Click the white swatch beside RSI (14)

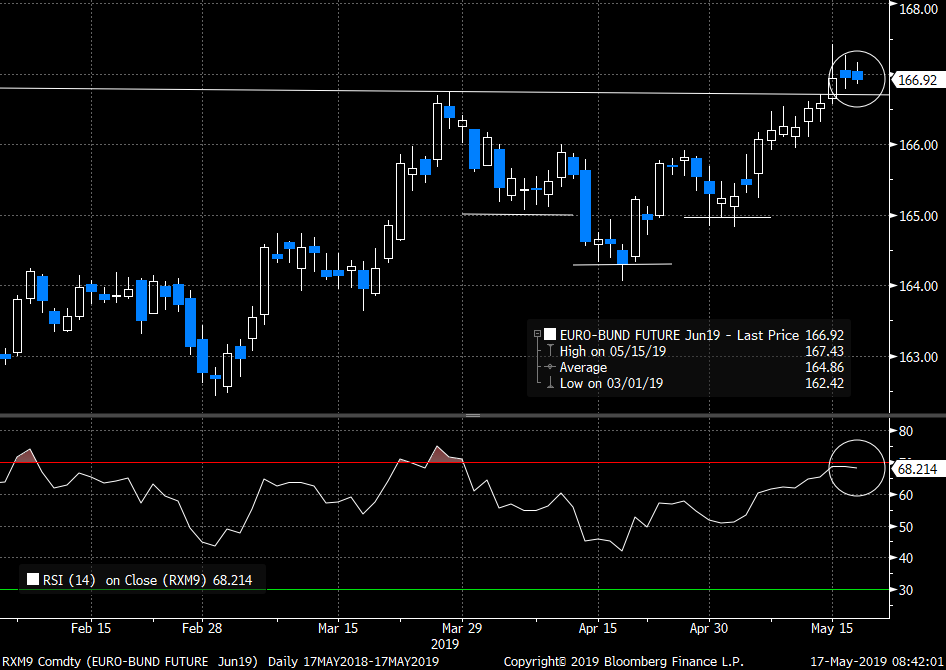33,580
